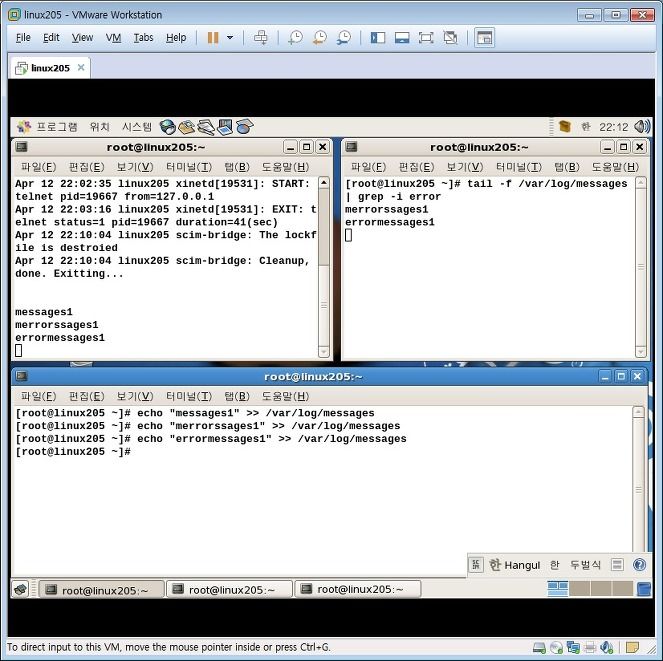The width and height of the screenshot is (663, 661).
Task: Open the volume speaker icon on GNOME panel
Action: click(x=642, y=126)
